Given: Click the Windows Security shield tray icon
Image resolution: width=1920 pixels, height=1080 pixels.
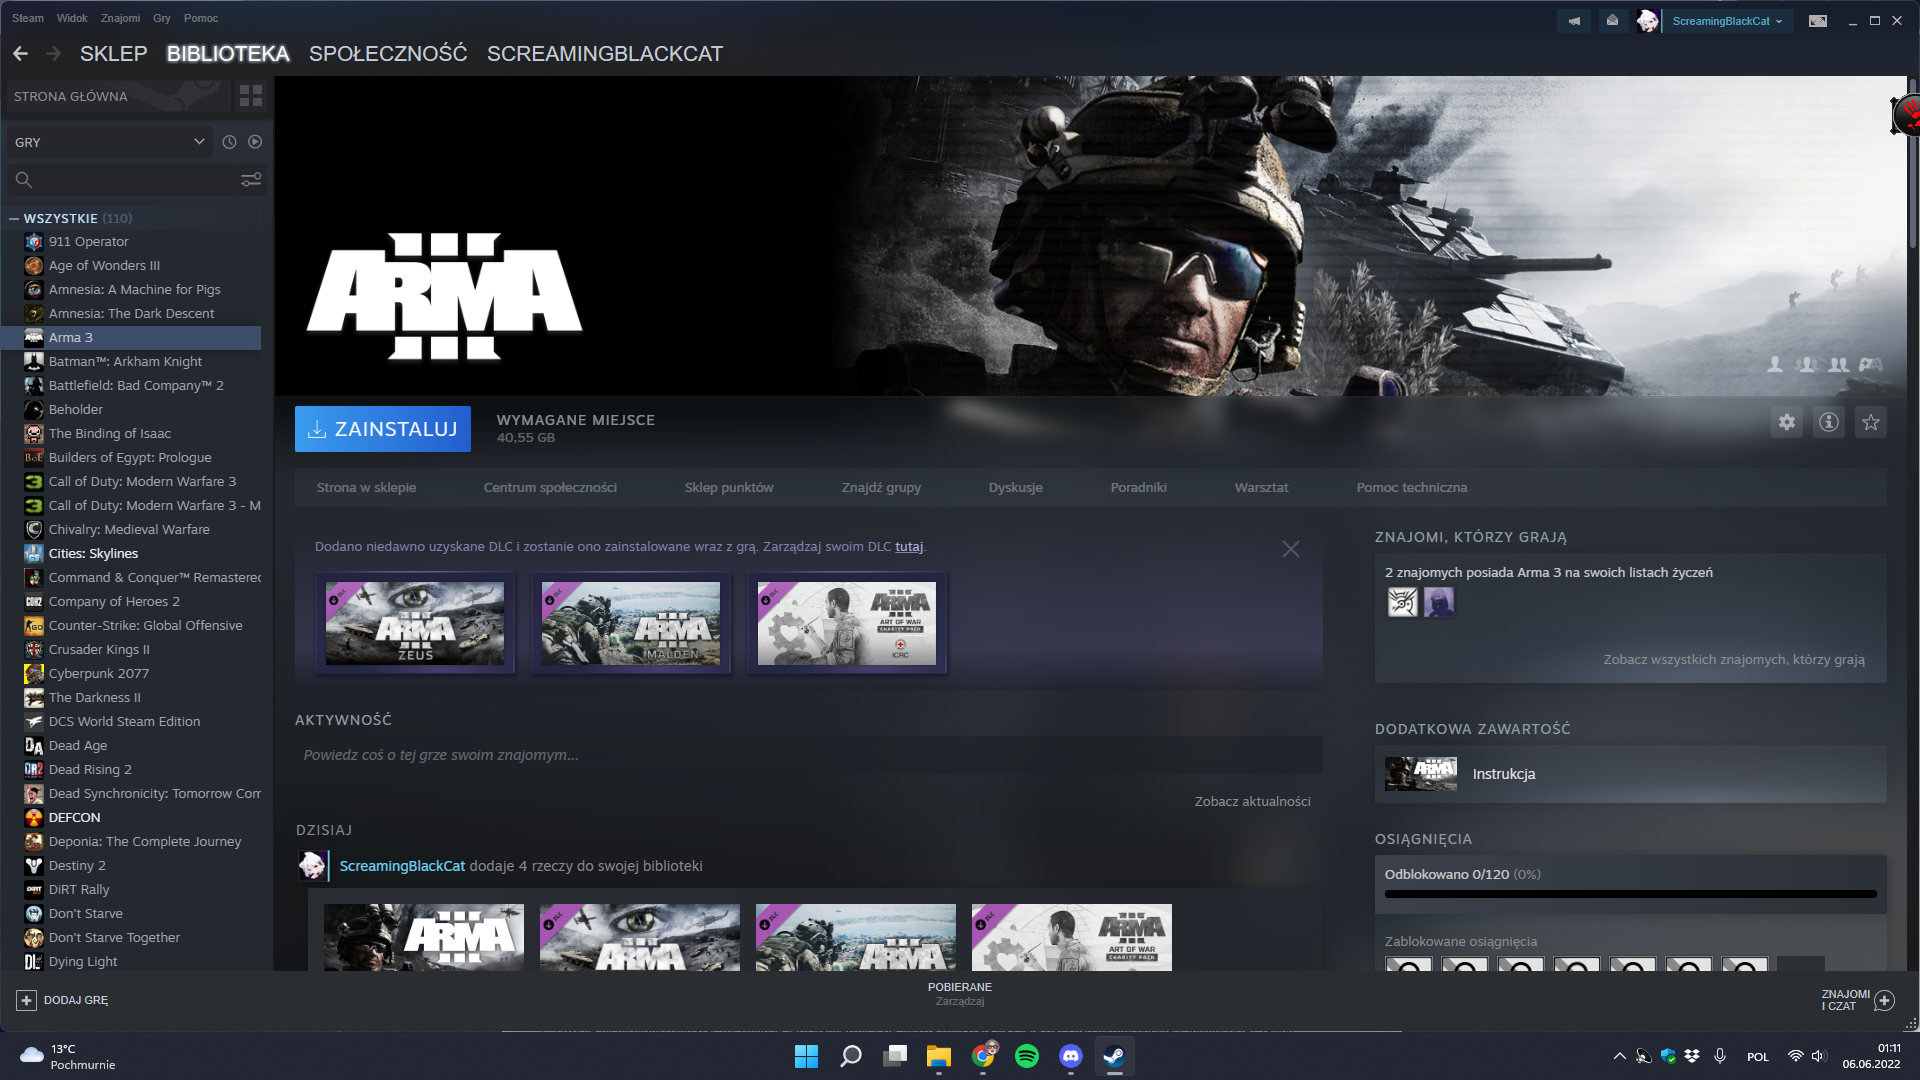Looking at the screenshot, I should [x=1668, y=1056].
